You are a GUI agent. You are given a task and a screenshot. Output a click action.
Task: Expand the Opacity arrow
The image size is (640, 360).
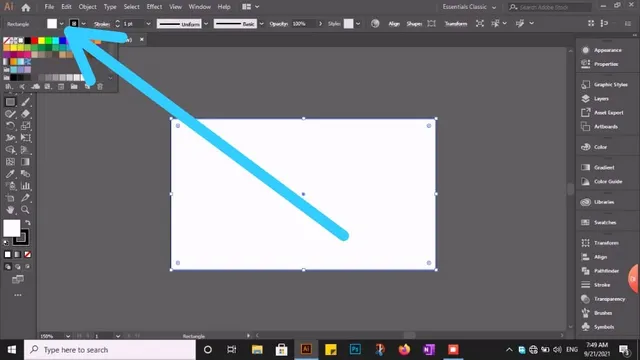pos(320,24)
